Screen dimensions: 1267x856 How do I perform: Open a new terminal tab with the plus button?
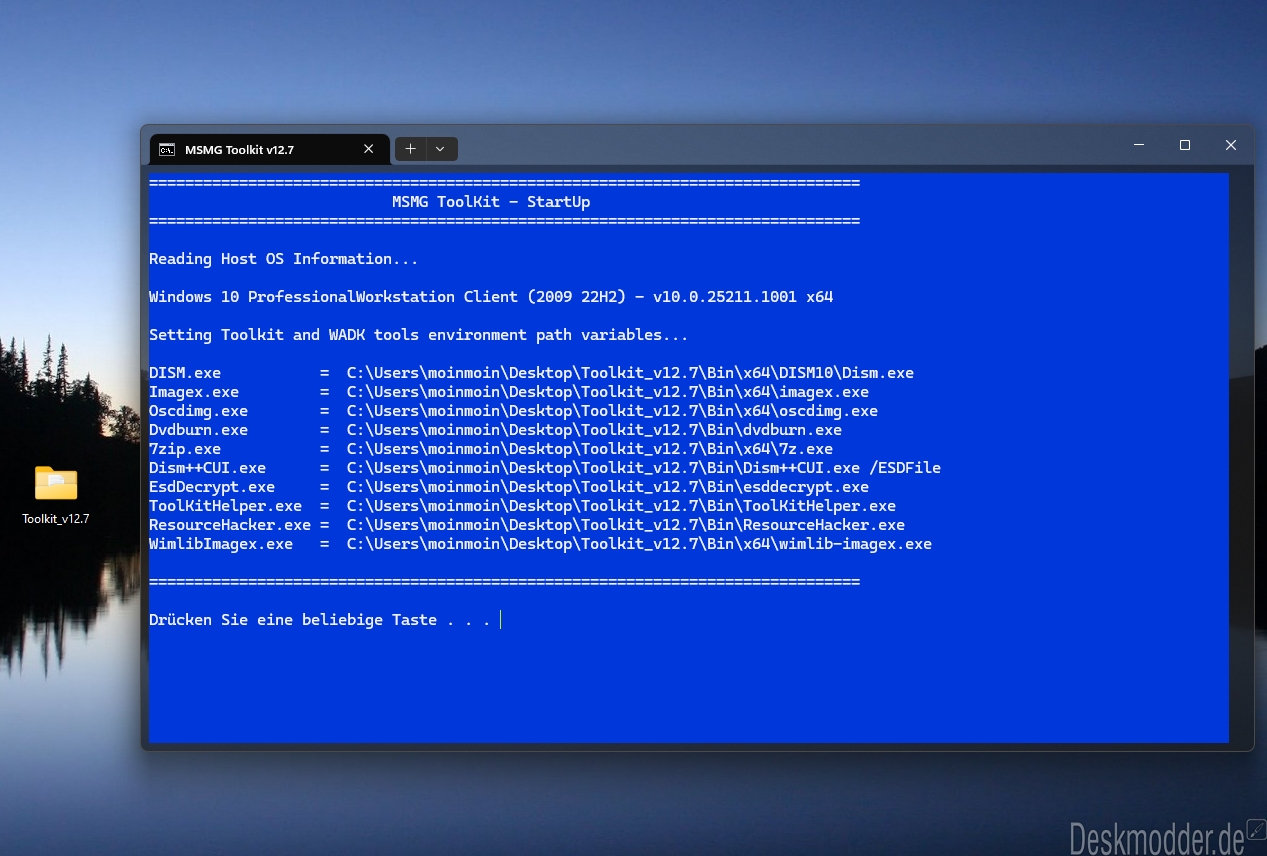(x=411, y=149)
